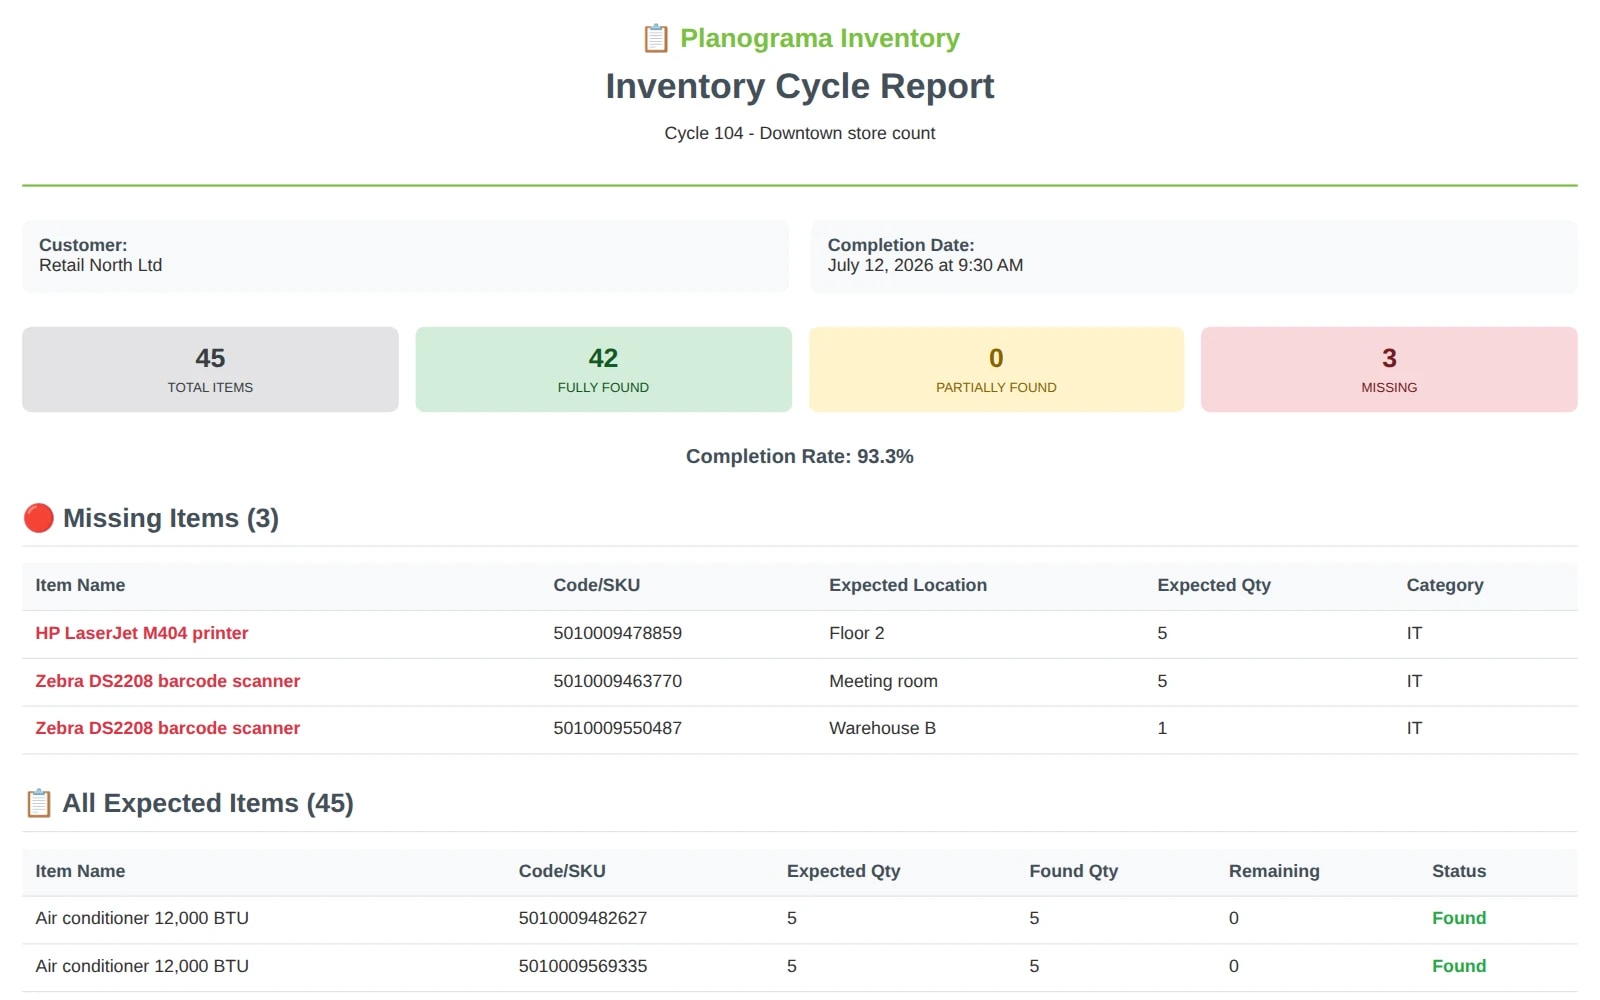Screen dimensions: 1600x1000
Task: Select SKU 5010009569335
Action: click(583, 966)
